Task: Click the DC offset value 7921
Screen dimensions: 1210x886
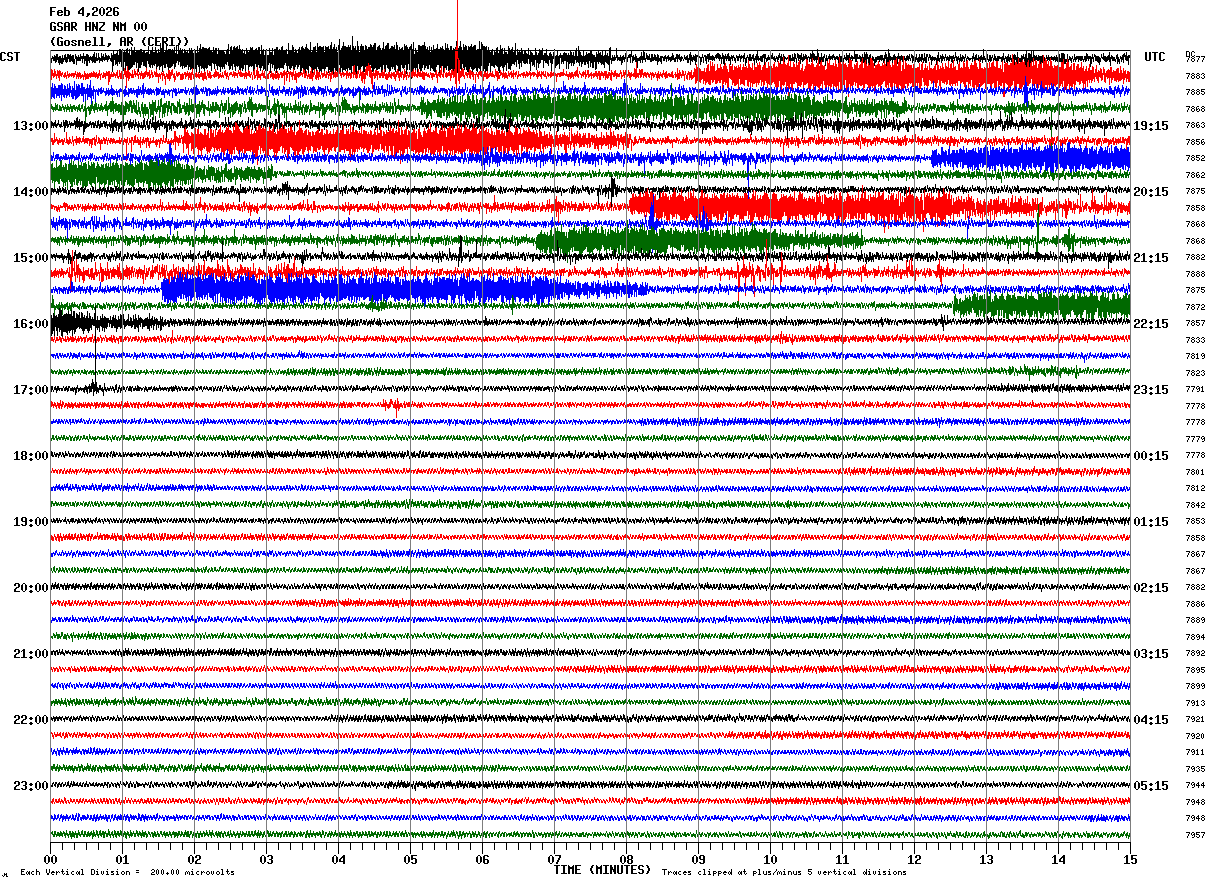Action: [1195, 720]
